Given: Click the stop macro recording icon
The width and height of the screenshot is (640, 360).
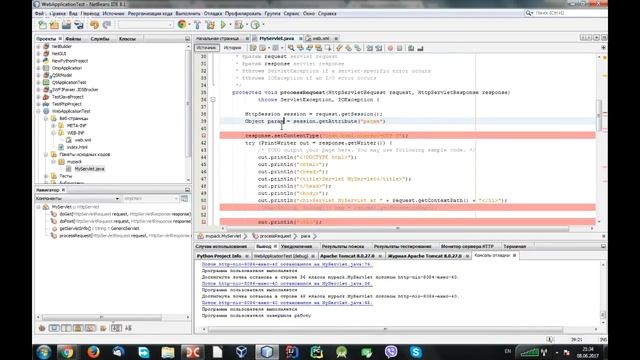Looking at the screenshot, I should [x=400, y=48].
